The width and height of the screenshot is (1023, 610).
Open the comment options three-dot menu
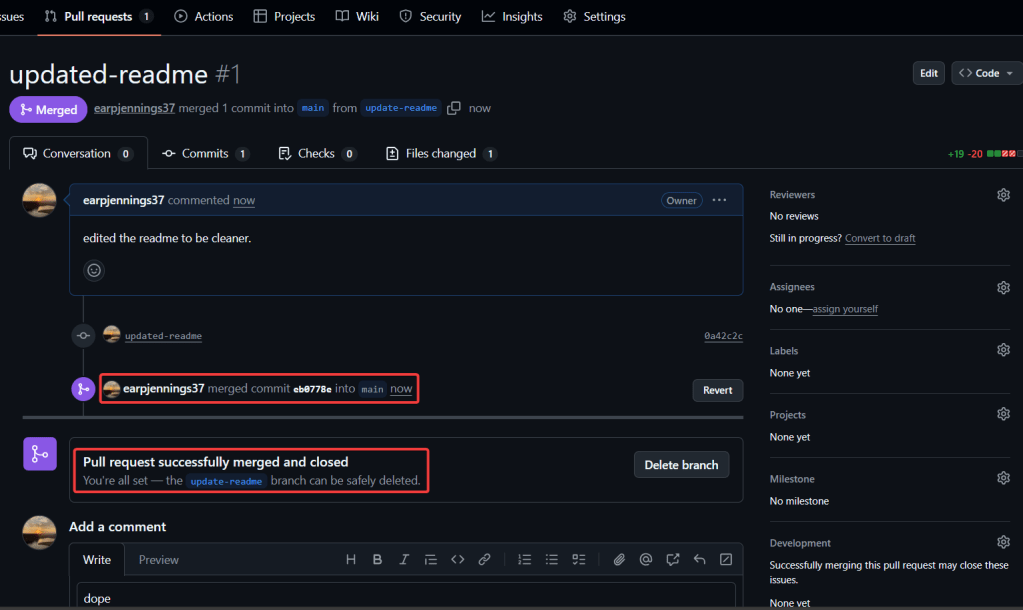point(719,200)
